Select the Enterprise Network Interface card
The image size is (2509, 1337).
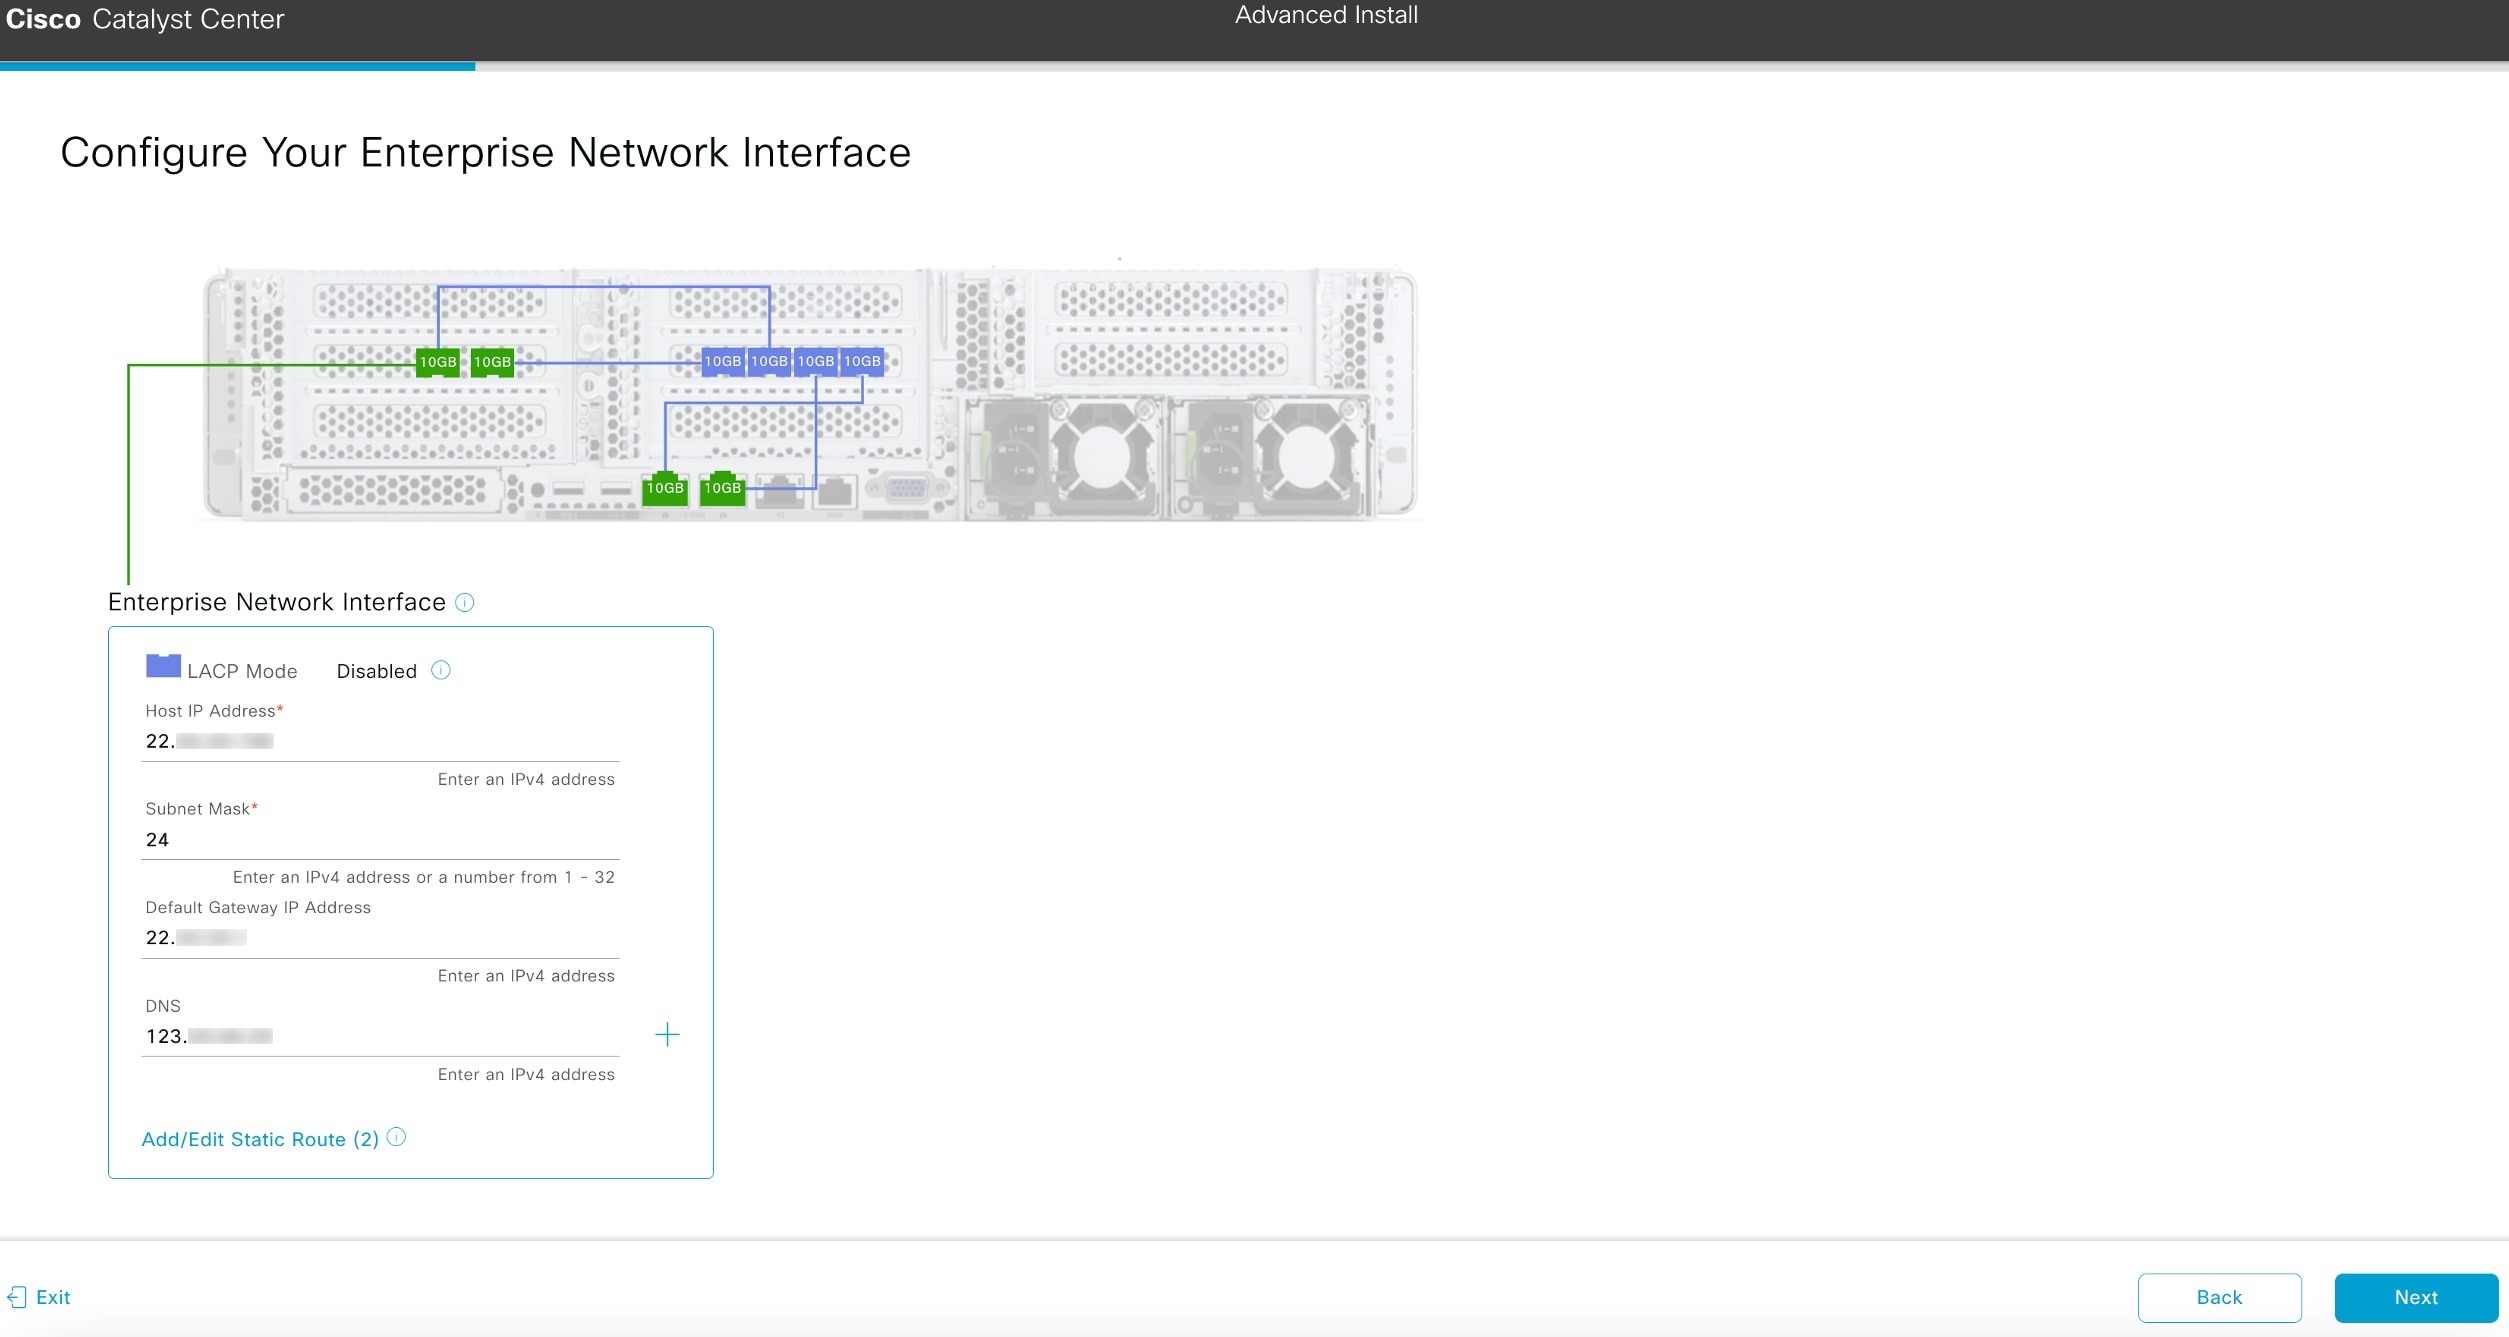[x=410, y=900]
